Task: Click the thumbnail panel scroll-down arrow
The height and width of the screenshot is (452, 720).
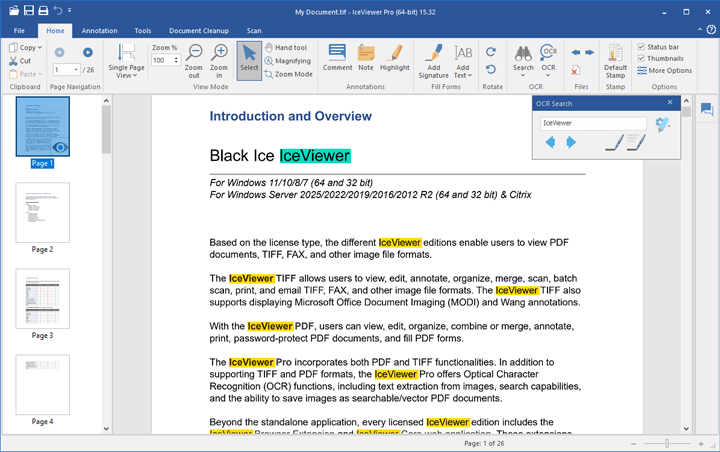Action: pyautogui.click(x=106, y=429)
